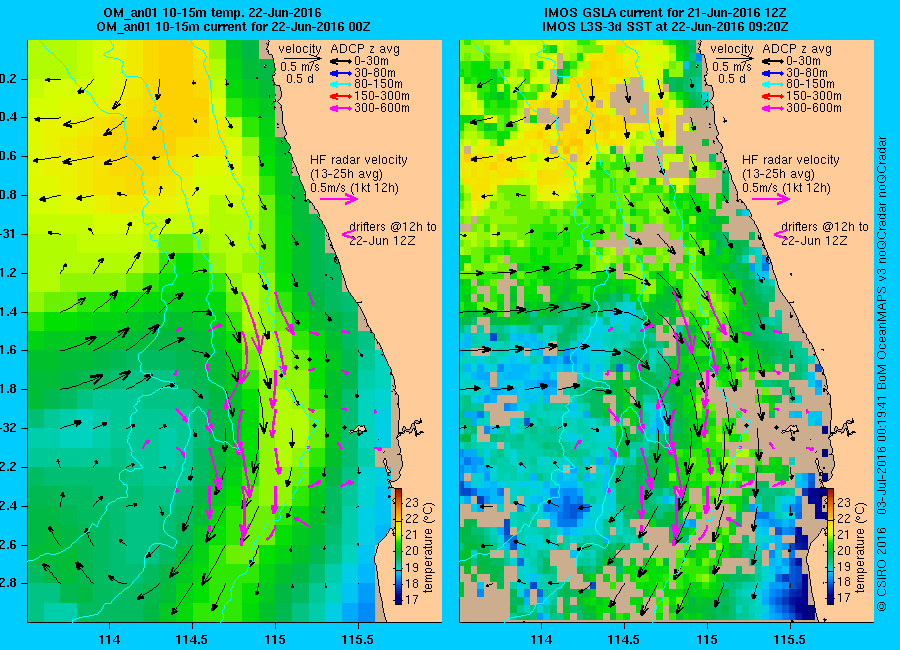The width and height of the screenshot is (900, 650).
Task: Click the blue 30-80m arrow in left legend
Action: coord(340,73)
